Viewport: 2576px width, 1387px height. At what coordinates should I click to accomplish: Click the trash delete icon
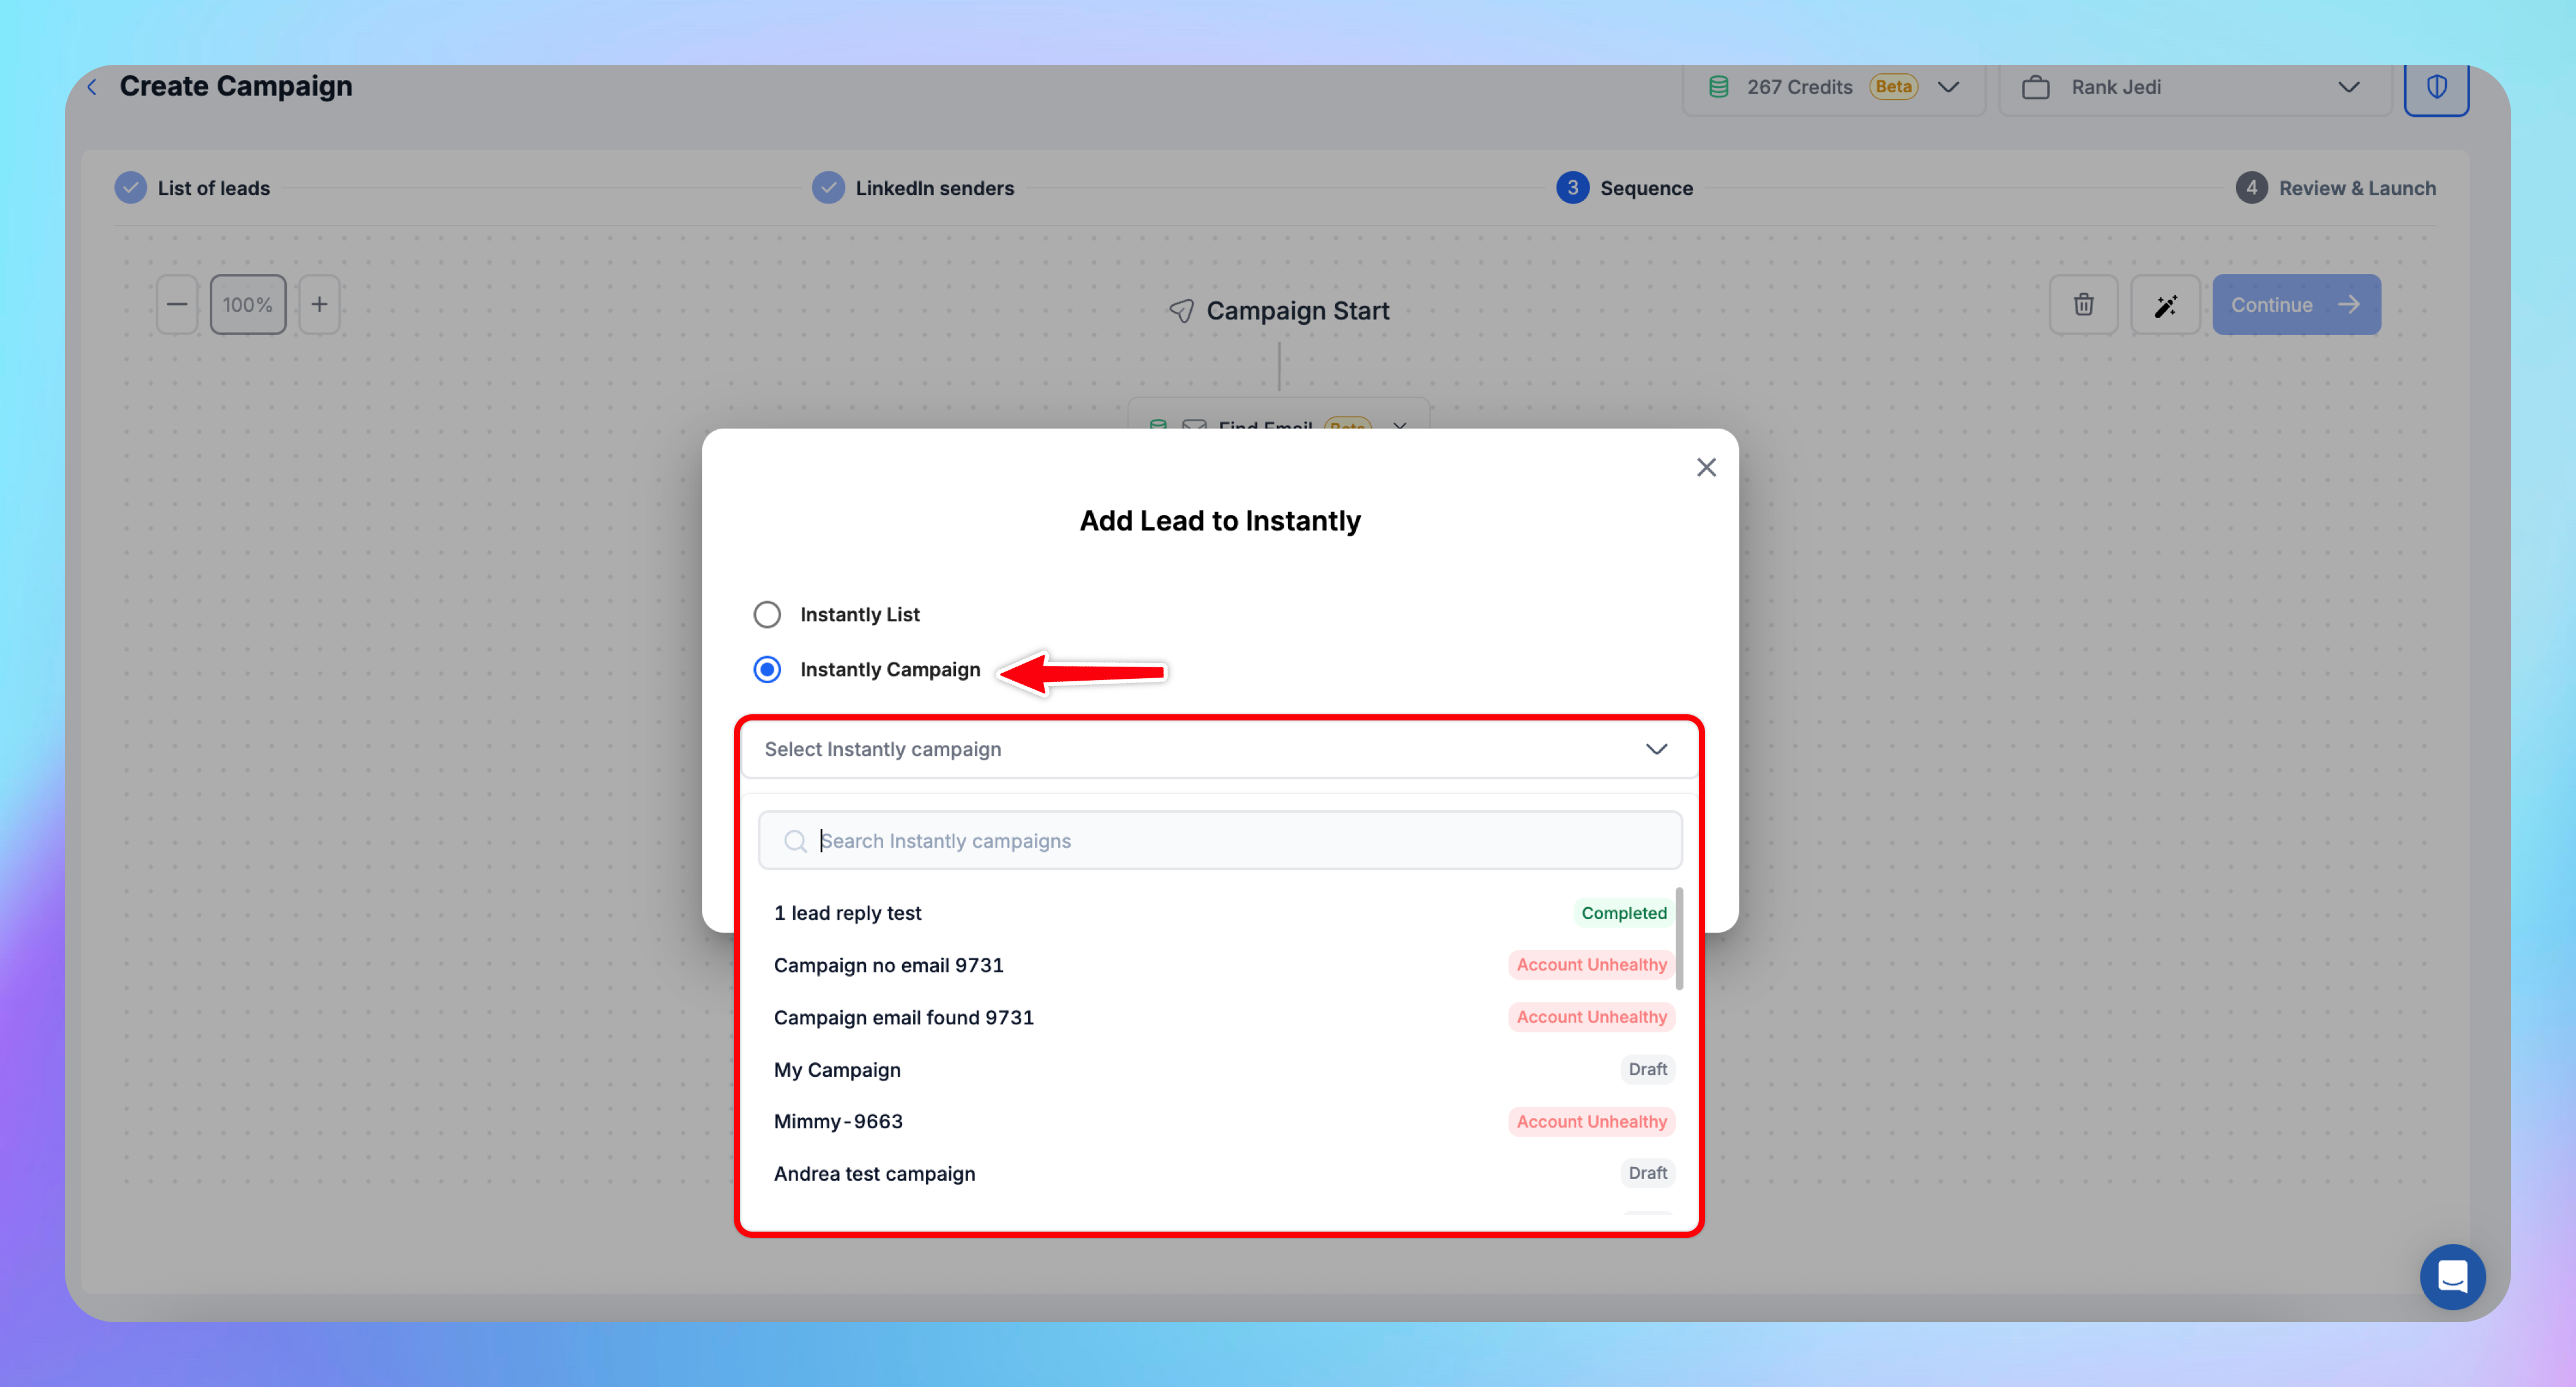coord(2083,304)
